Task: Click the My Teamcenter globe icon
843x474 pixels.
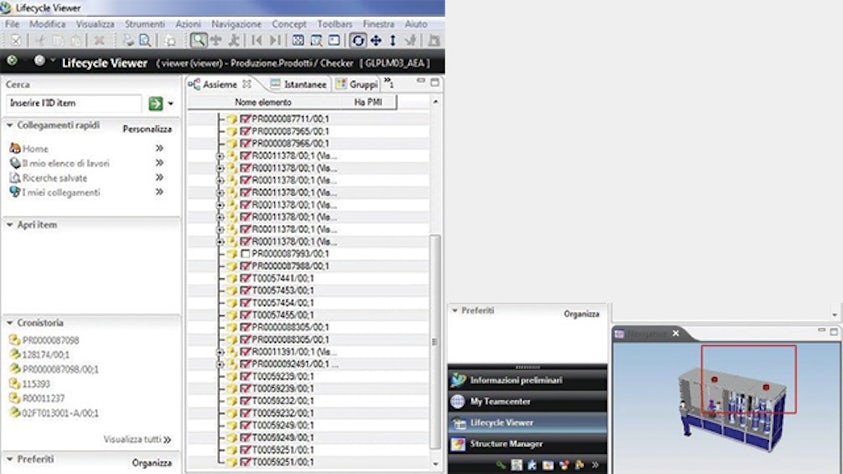Action: 458,401
